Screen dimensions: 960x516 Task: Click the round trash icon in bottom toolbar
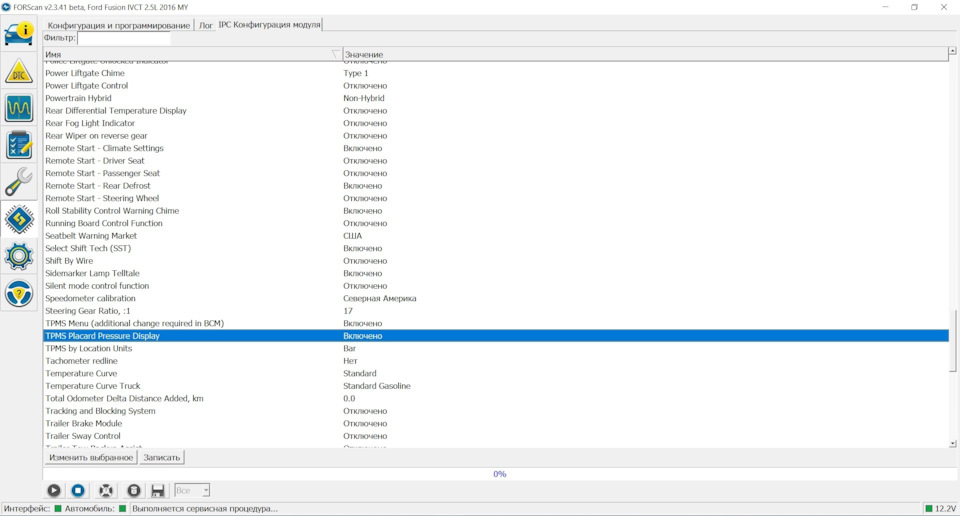[133, 490]
